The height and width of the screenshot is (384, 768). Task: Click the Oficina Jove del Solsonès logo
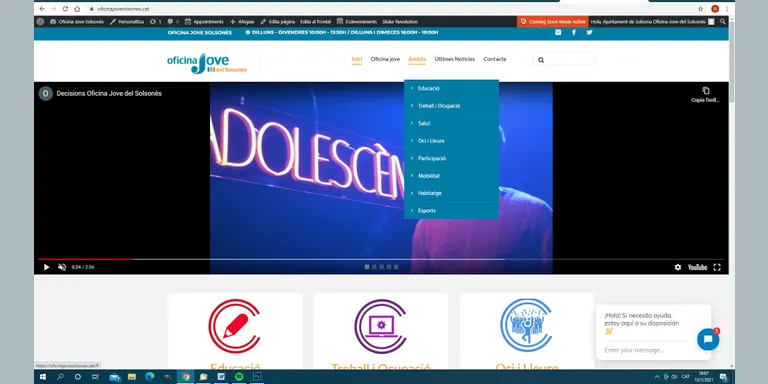[207, 63]
